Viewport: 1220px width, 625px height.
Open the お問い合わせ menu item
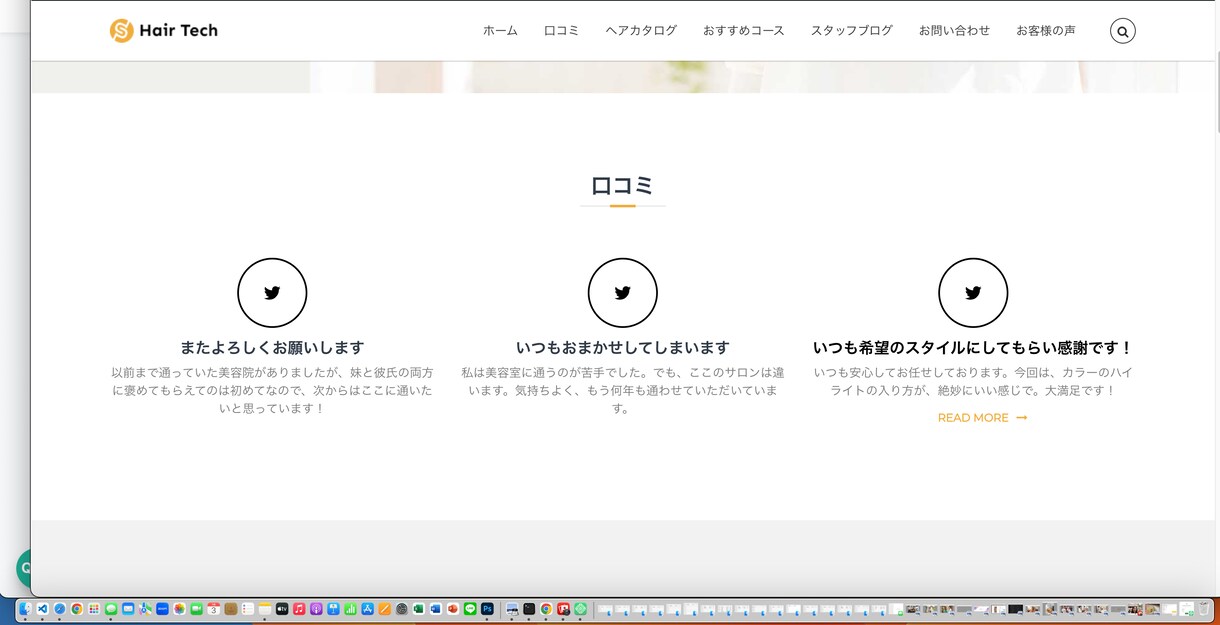954,31
